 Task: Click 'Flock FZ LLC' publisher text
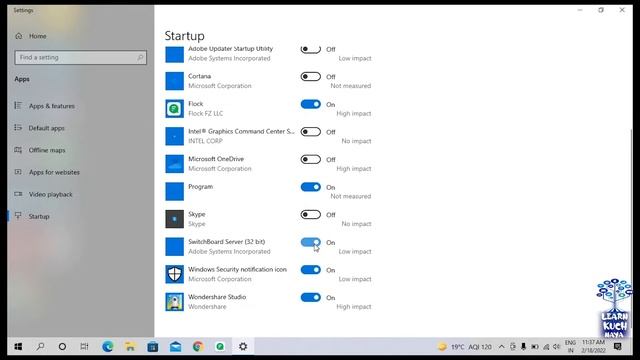click(x=205, y=113)
